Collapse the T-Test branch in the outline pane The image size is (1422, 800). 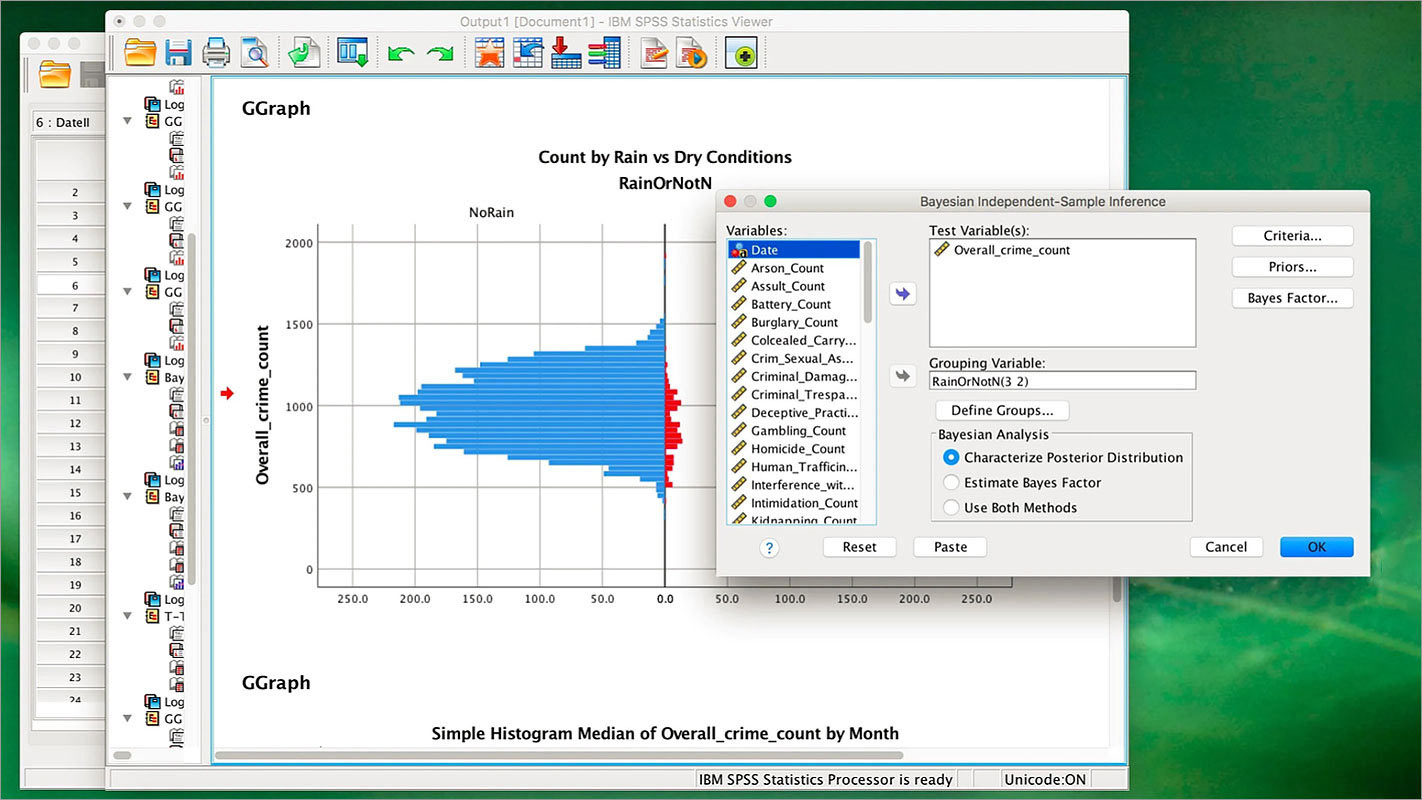pyautogui.click(x=127, y=616)
